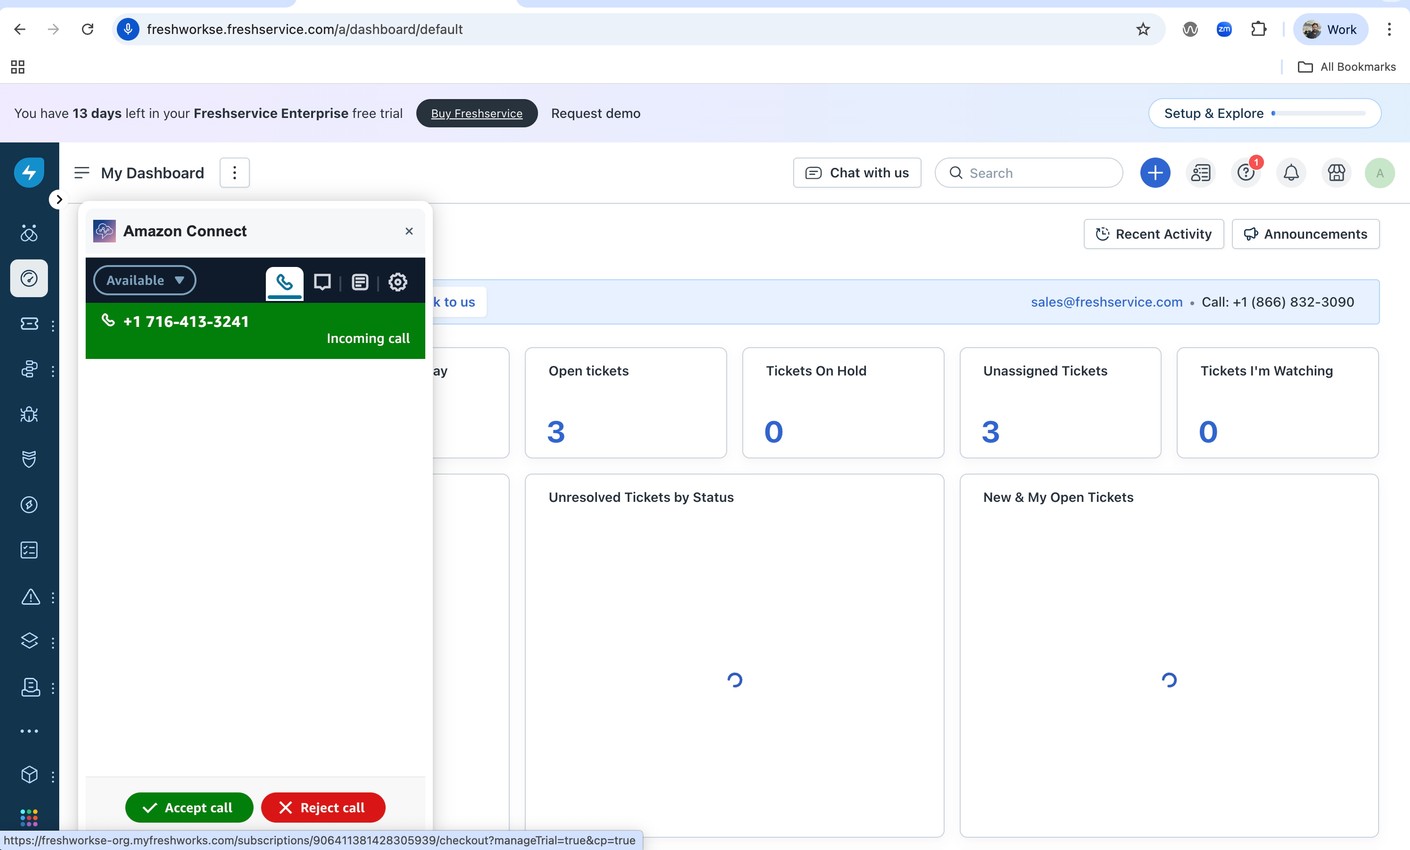The width and height of the screenshot is (1410, 850).
Task: Select the phone tab in Amazon Connect
Action: [x=284, y=282]
